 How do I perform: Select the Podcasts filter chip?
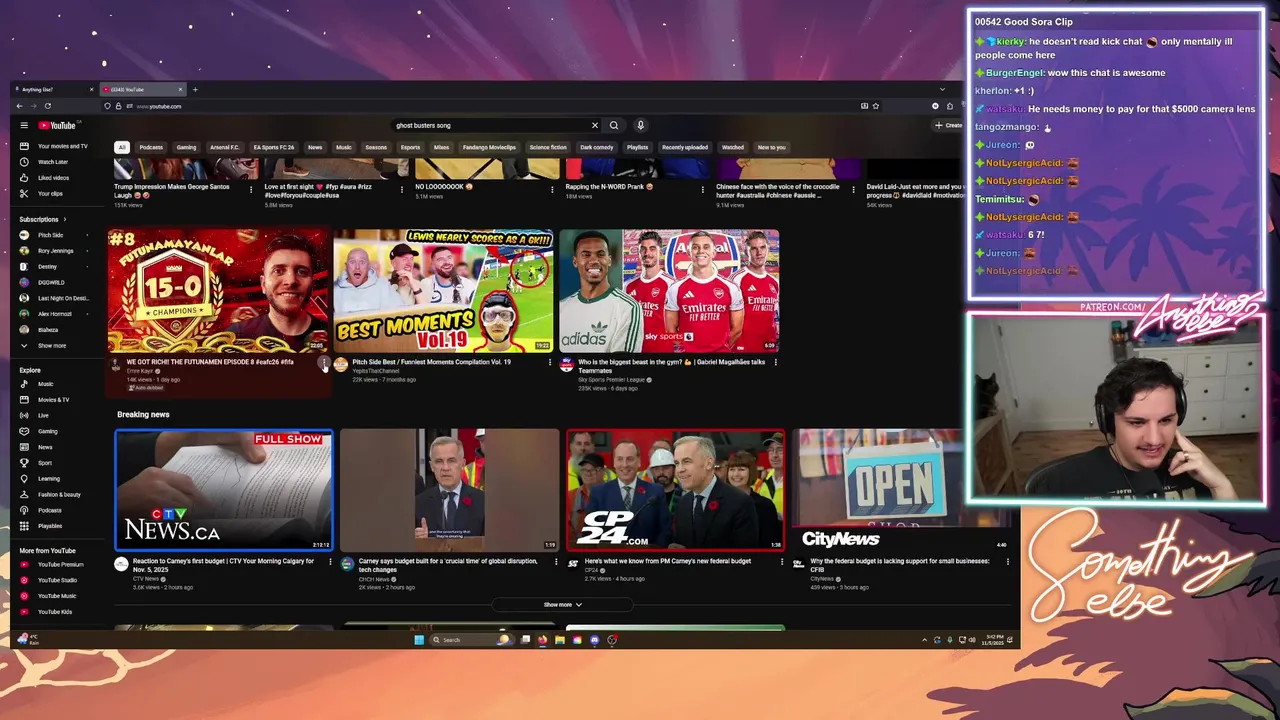point(151,147)
